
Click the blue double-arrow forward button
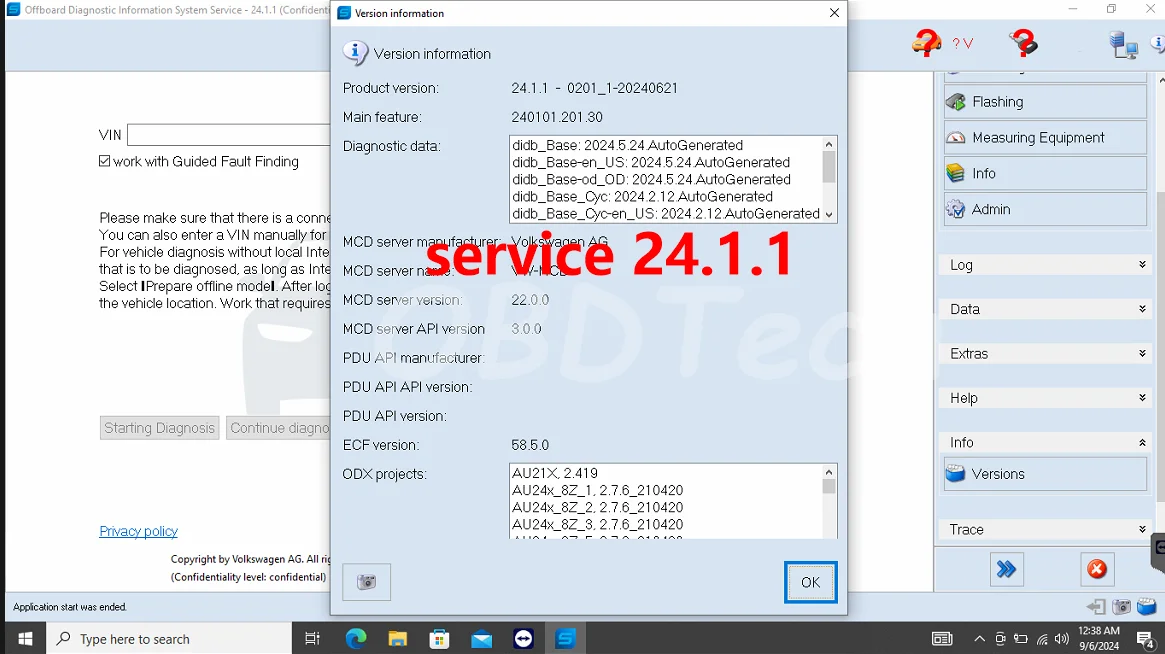(1006, 569)
